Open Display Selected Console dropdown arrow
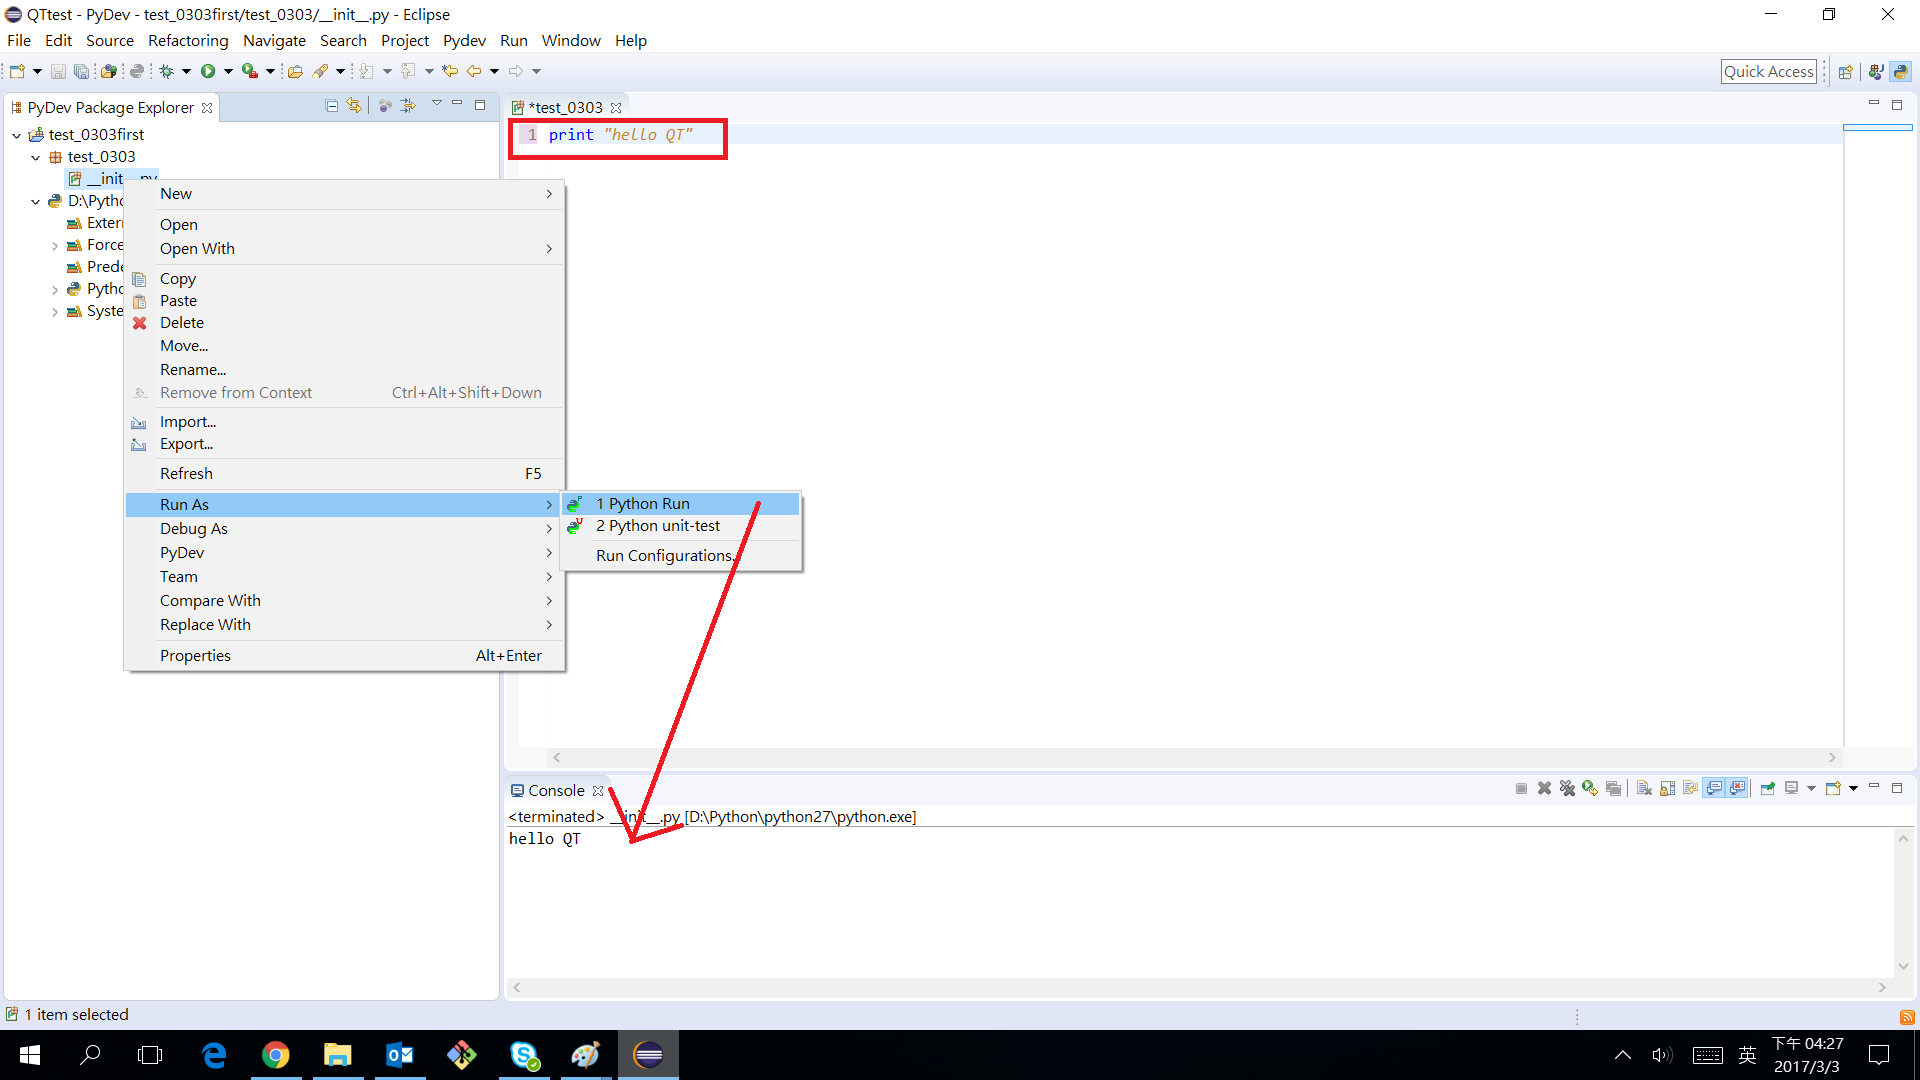This screenshot has width=1920, height=1080. tap(1811, 789)
